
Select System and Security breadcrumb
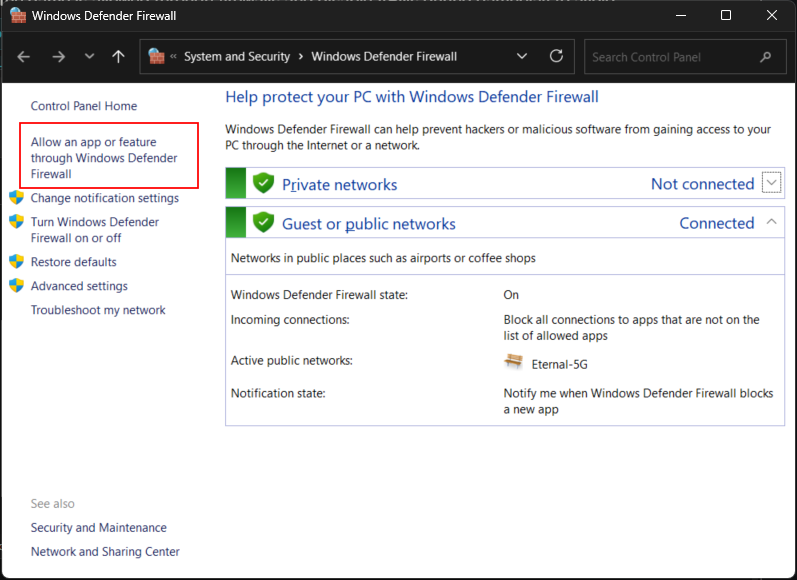point(237,57)
